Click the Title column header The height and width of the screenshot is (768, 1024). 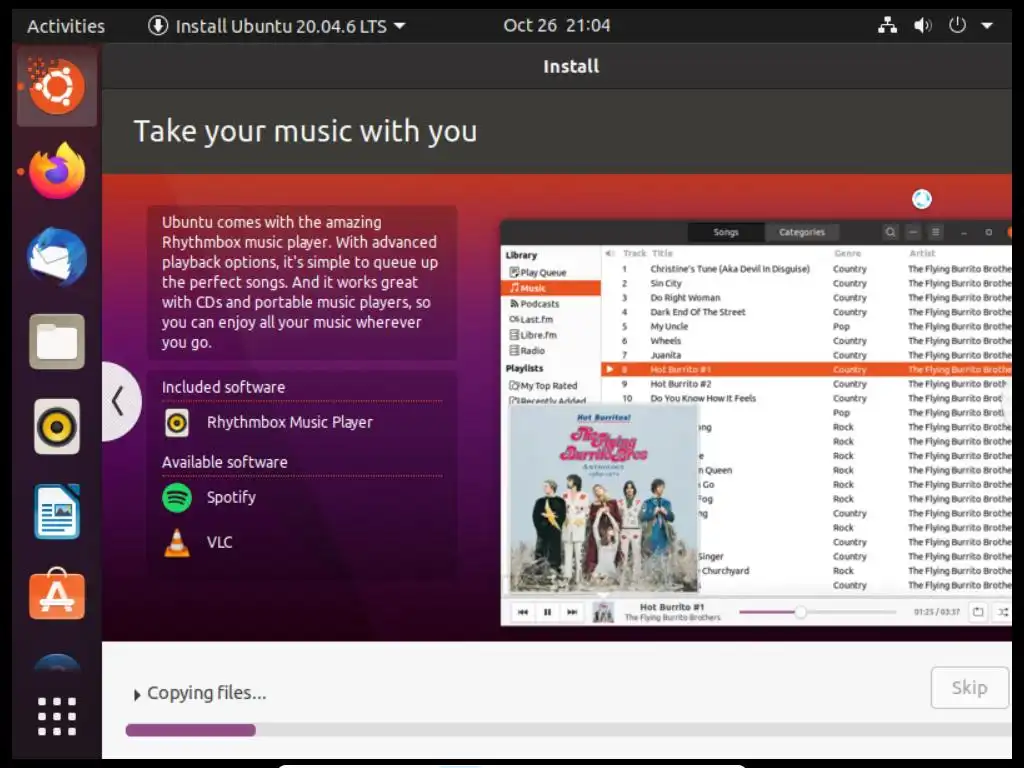662,253
